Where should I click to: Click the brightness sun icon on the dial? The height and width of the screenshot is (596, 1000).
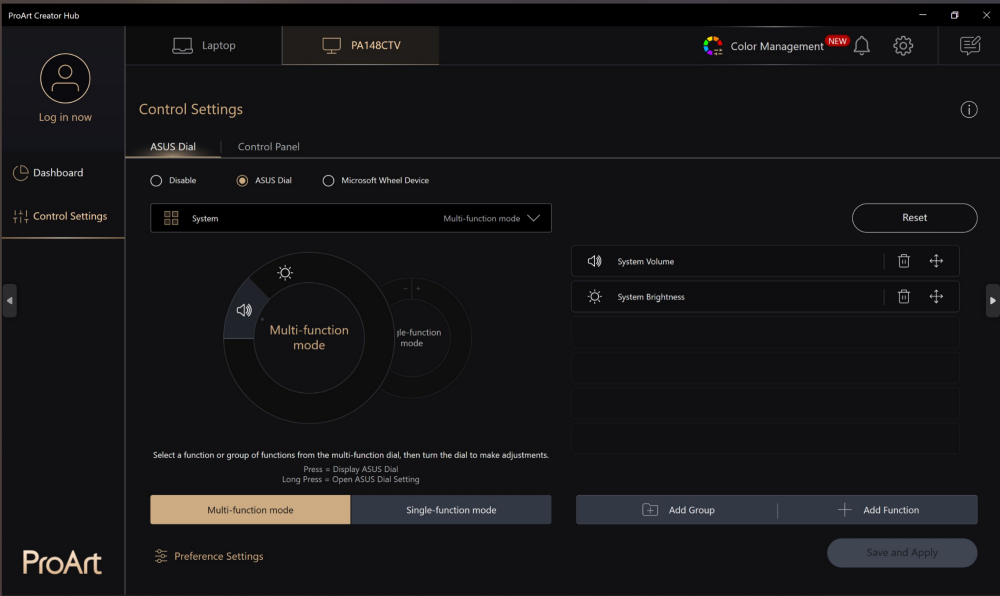click(285, 273)
